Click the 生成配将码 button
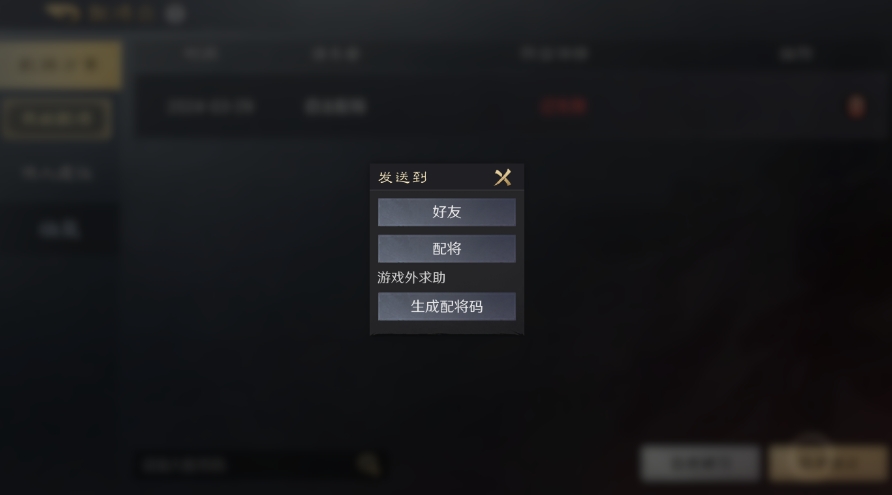 (447, 307)
